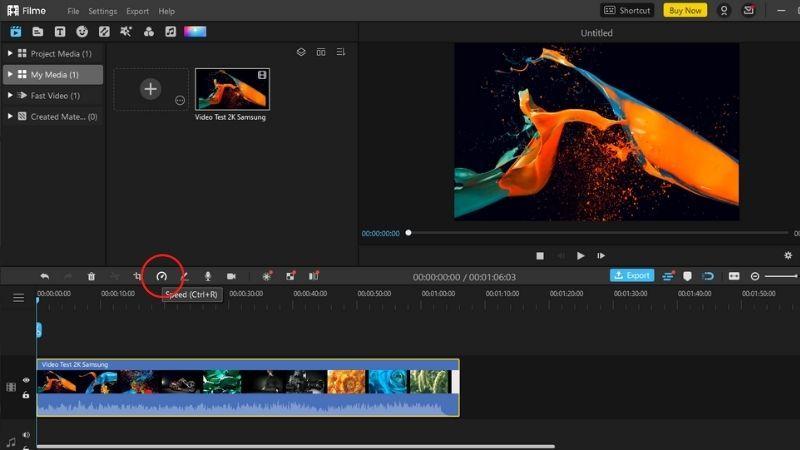Open the mail messages icon
800x450 pixels.
[x=748, y=10]
